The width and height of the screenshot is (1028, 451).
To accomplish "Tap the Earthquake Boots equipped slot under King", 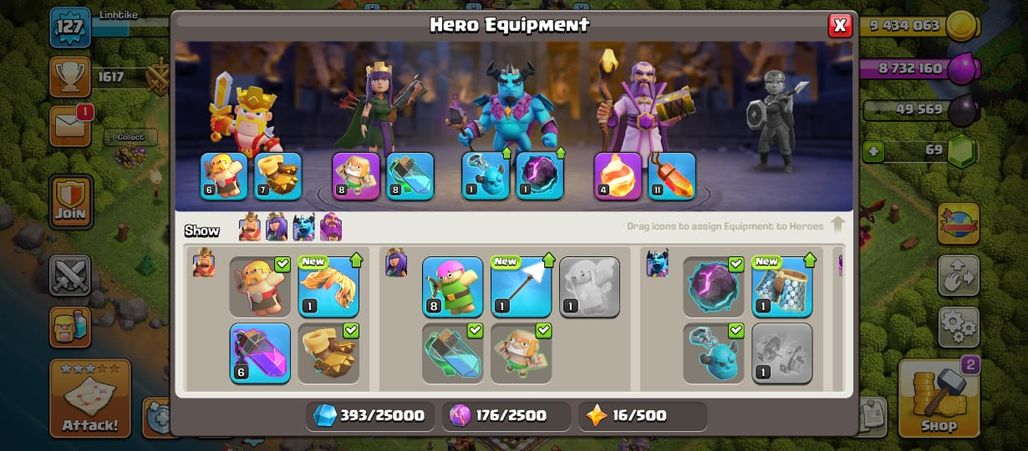I will (x=278, y=176).
